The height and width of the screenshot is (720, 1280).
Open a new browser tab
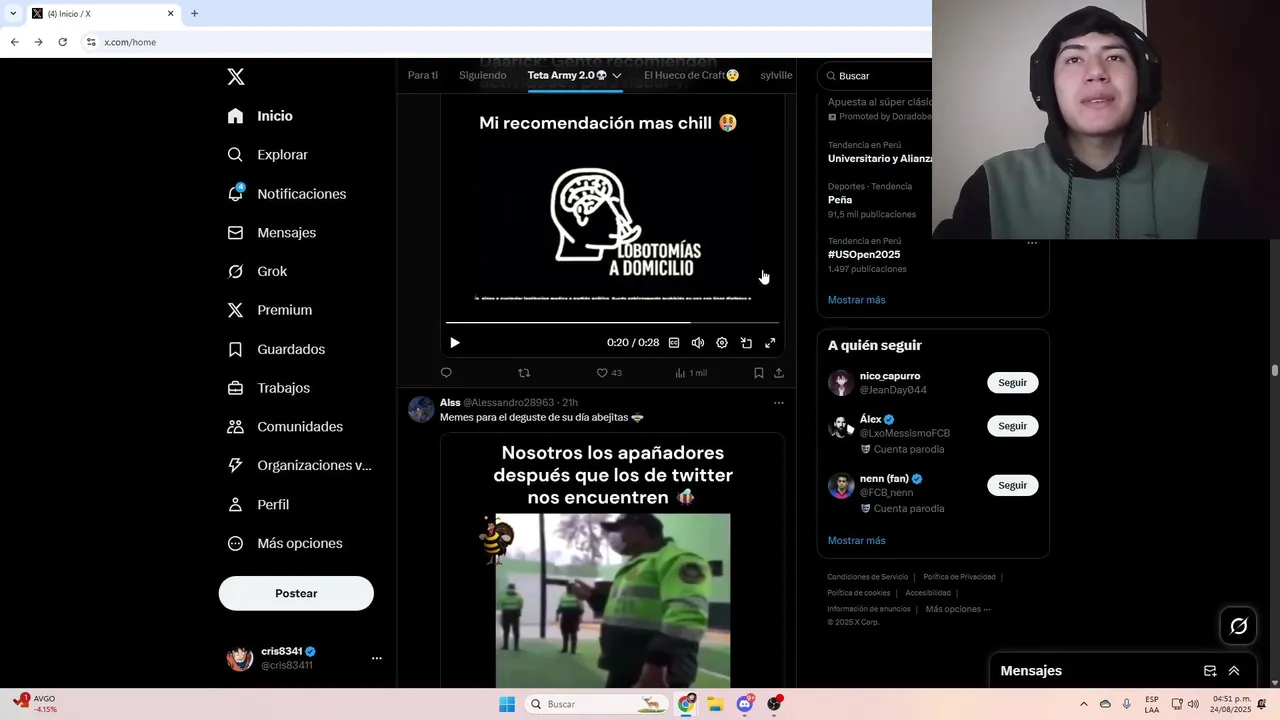(x=194, y=13)
